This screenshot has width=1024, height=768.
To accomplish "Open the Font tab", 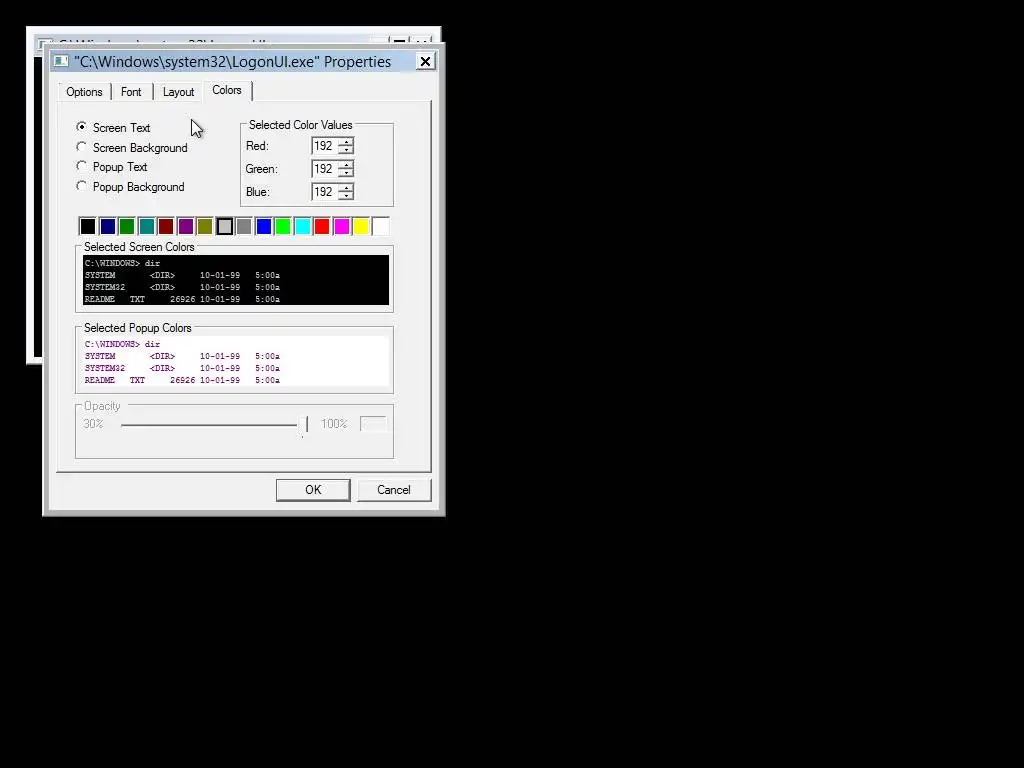I will pyautogui.click(x=131, y=92).
